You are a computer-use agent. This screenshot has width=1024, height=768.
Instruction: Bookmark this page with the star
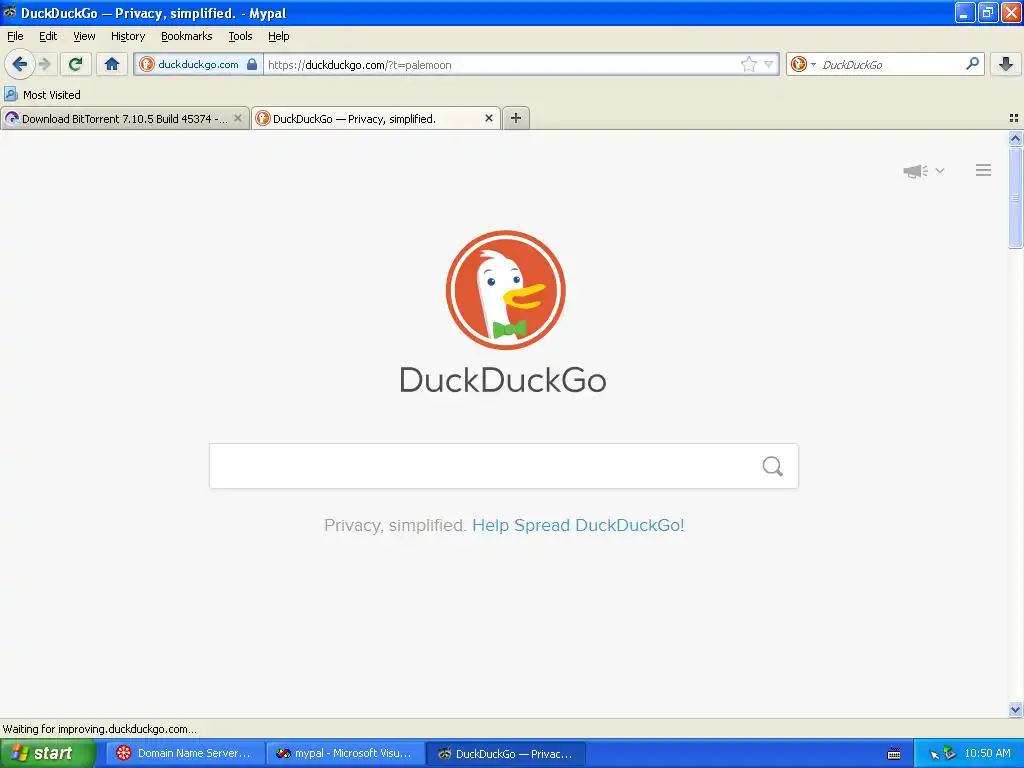coord(748,64)
